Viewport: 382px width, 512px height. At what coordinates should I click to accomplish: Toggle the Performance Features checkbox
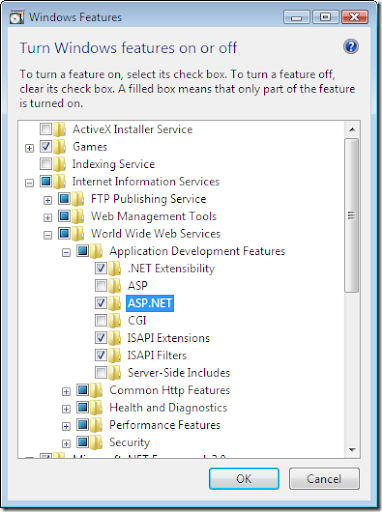83,424
